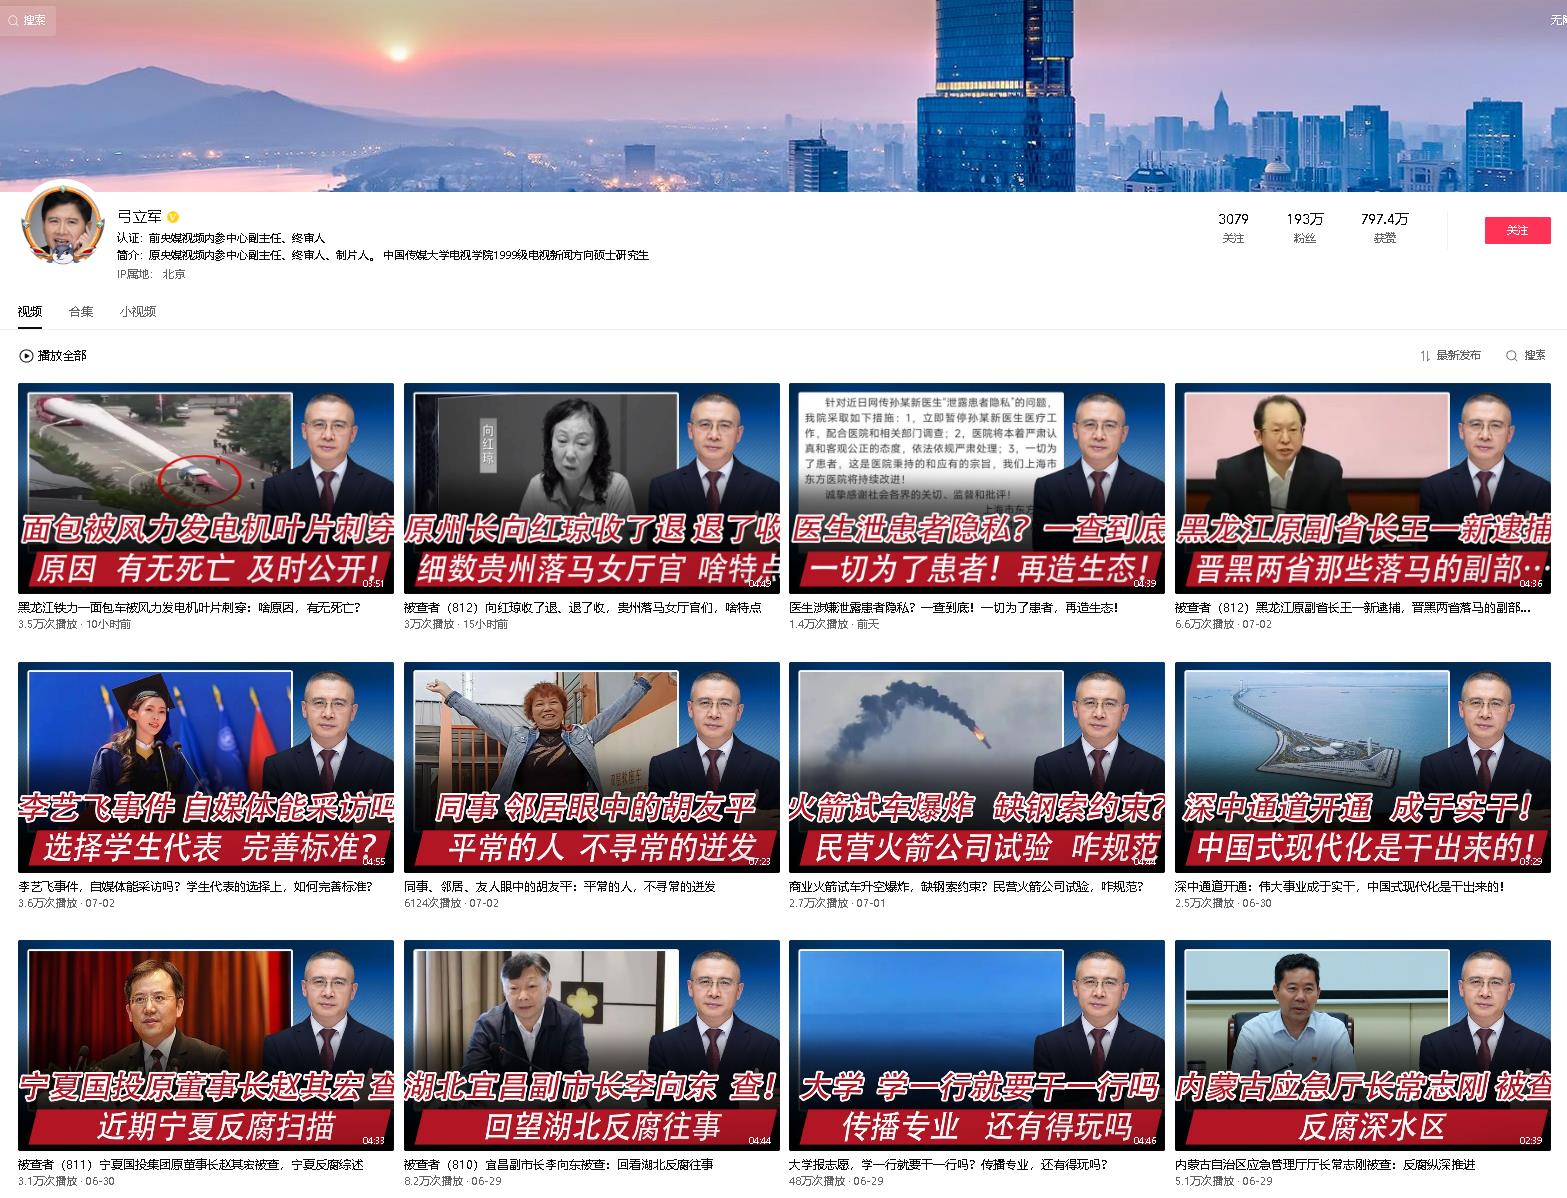
Task: Click the 797.4万 获赞 likes count
Action: pos(1384,228)
